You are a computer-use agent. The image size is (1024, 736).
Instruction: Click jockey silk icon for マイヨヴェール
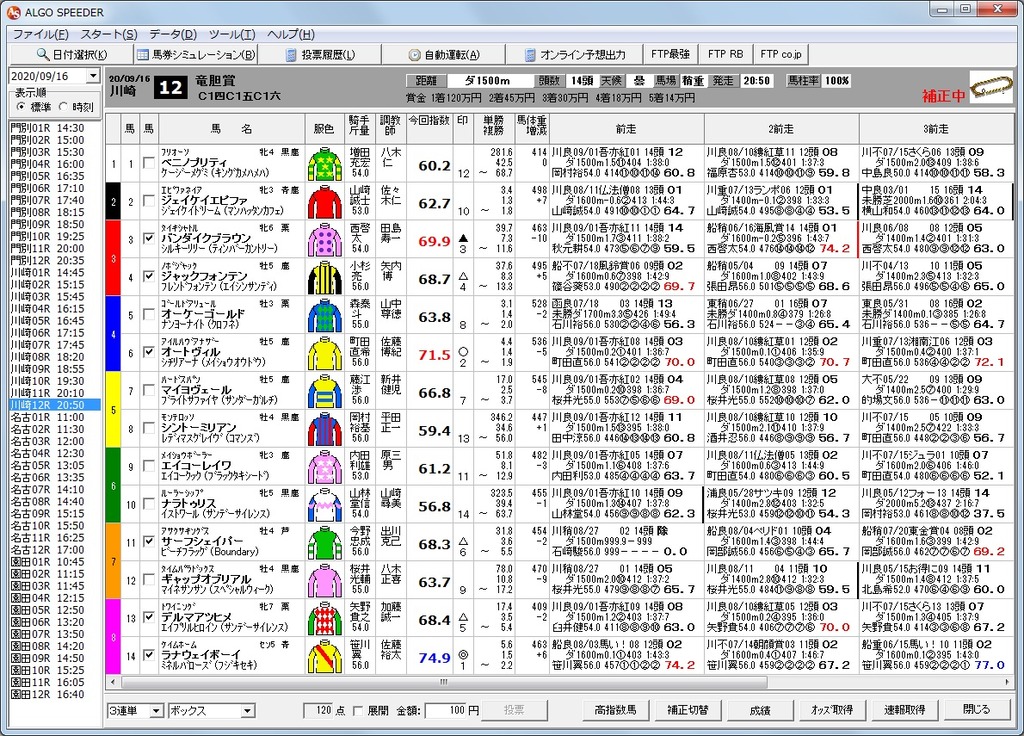click(x=325, y=391)
